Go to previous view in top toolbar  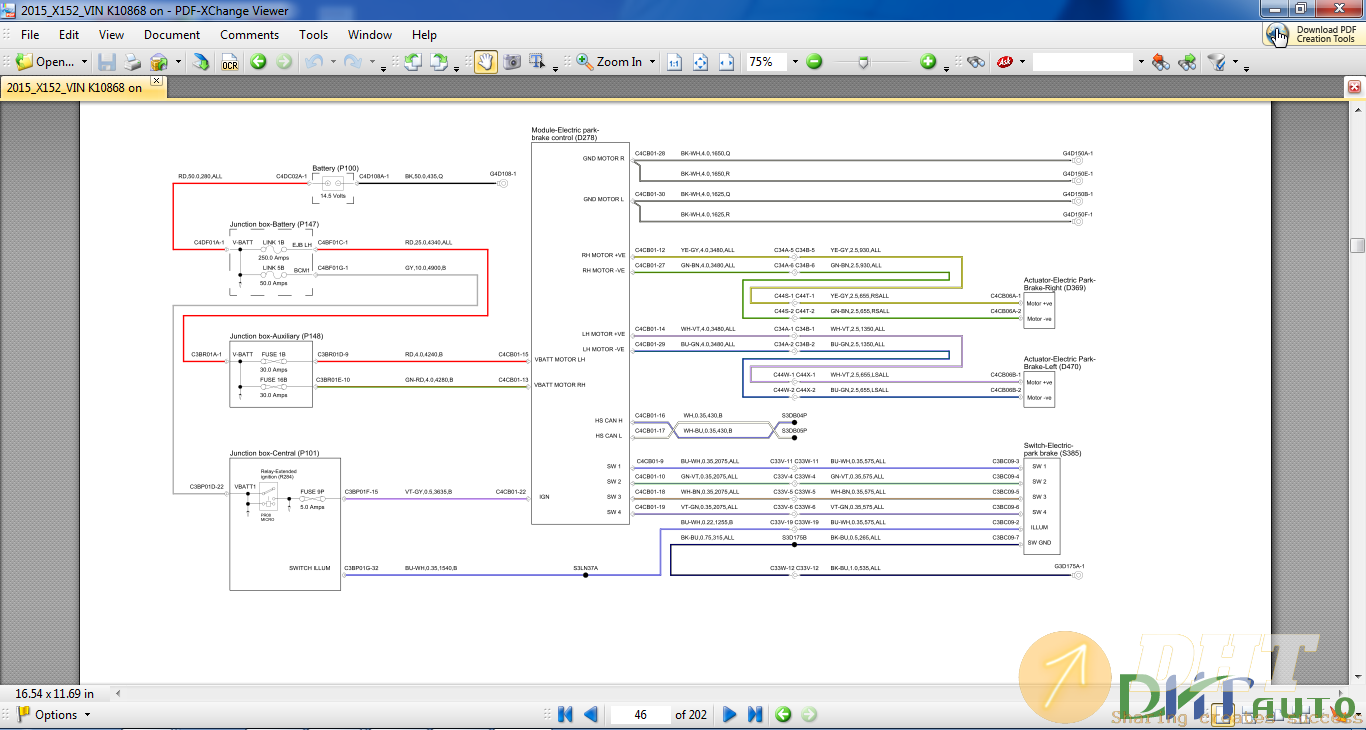pos(258,62)
